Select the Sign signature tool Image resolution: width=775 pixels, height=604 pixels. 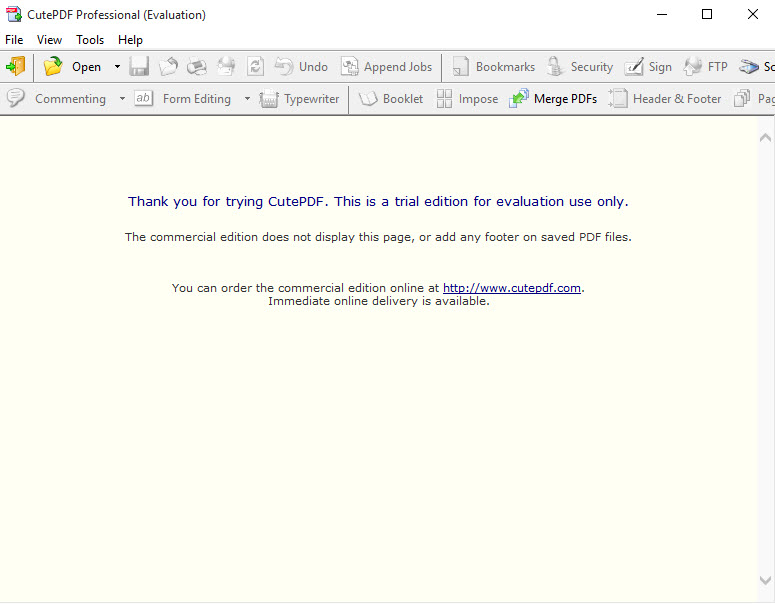[647, 66]
